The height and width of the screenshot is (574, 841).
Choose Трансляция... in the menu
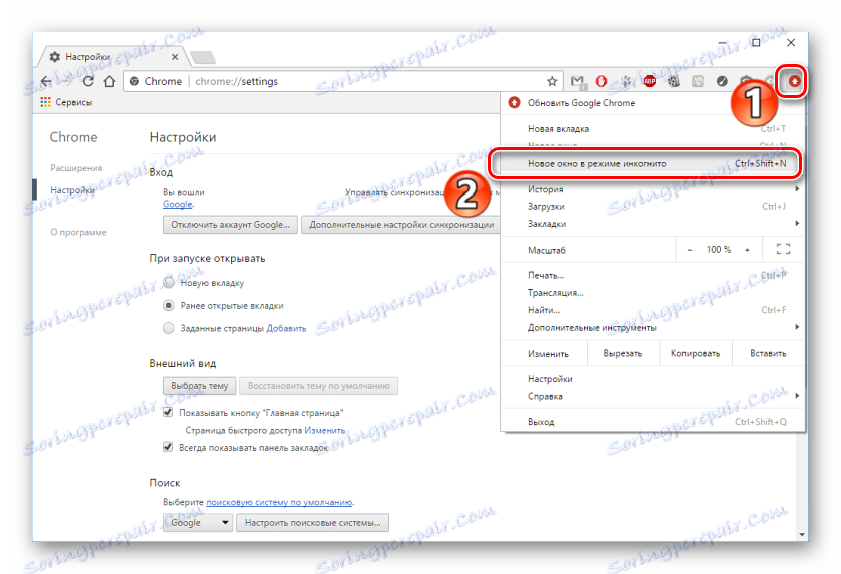[x=653, y=293]
